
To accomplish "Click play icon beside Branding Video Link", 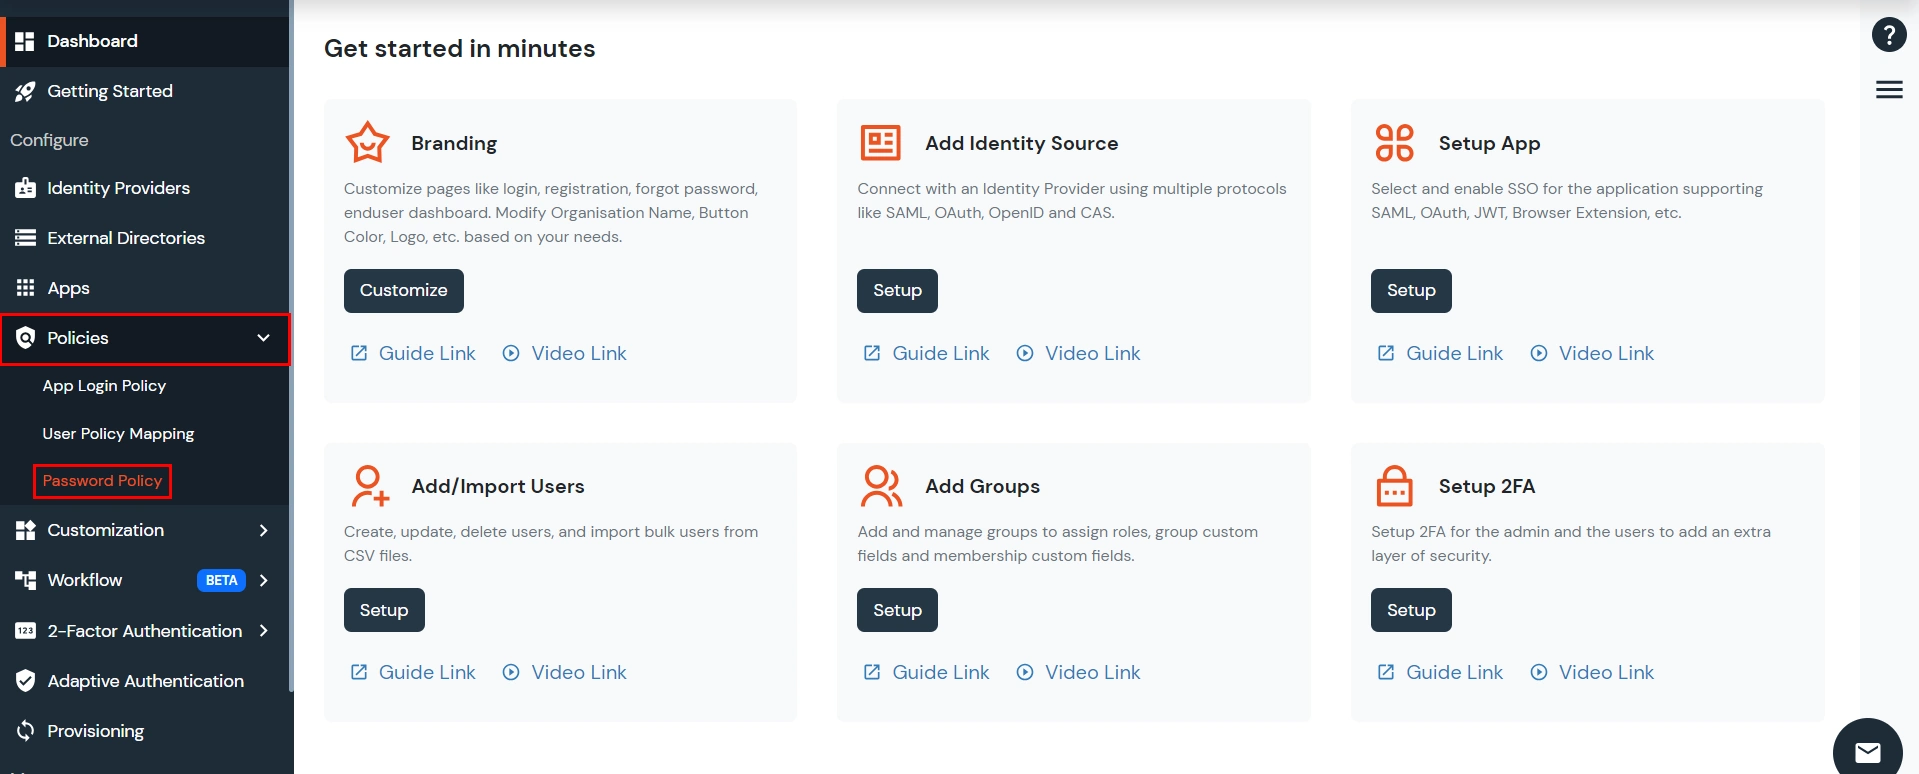I will click(x=511, y=353).
